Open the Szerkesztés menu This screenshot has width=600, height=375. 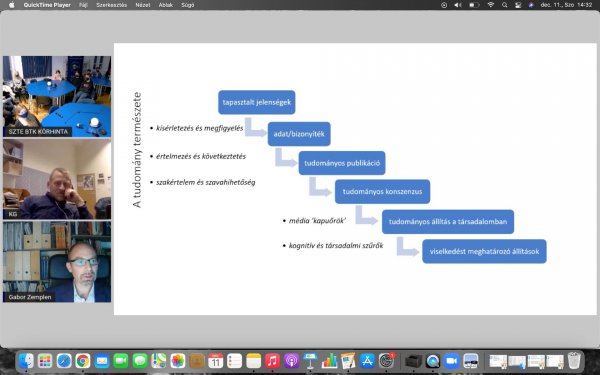tap(111, 5)
